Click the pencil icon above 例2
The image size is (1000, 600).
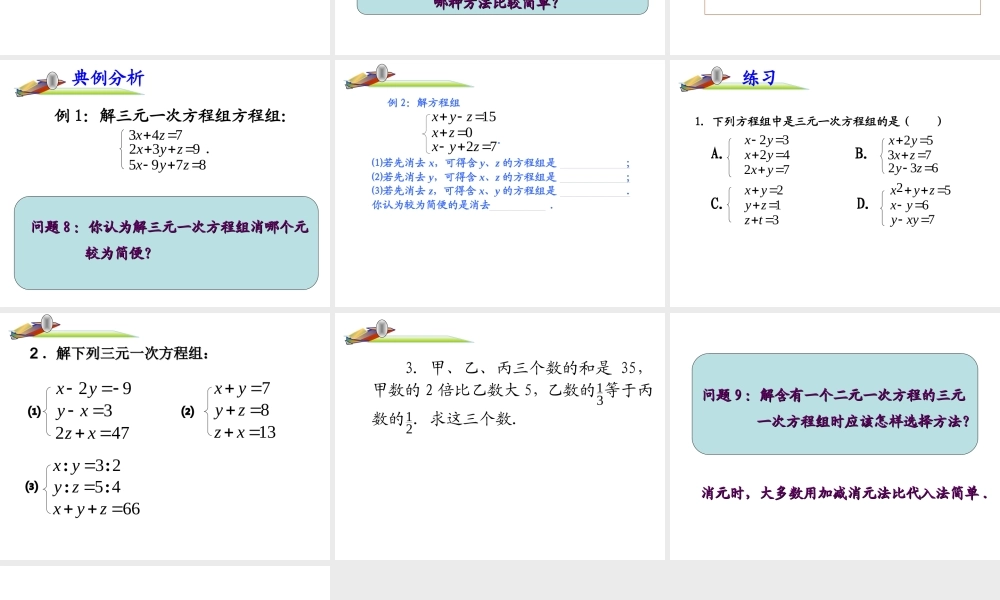tap(370, 77)
